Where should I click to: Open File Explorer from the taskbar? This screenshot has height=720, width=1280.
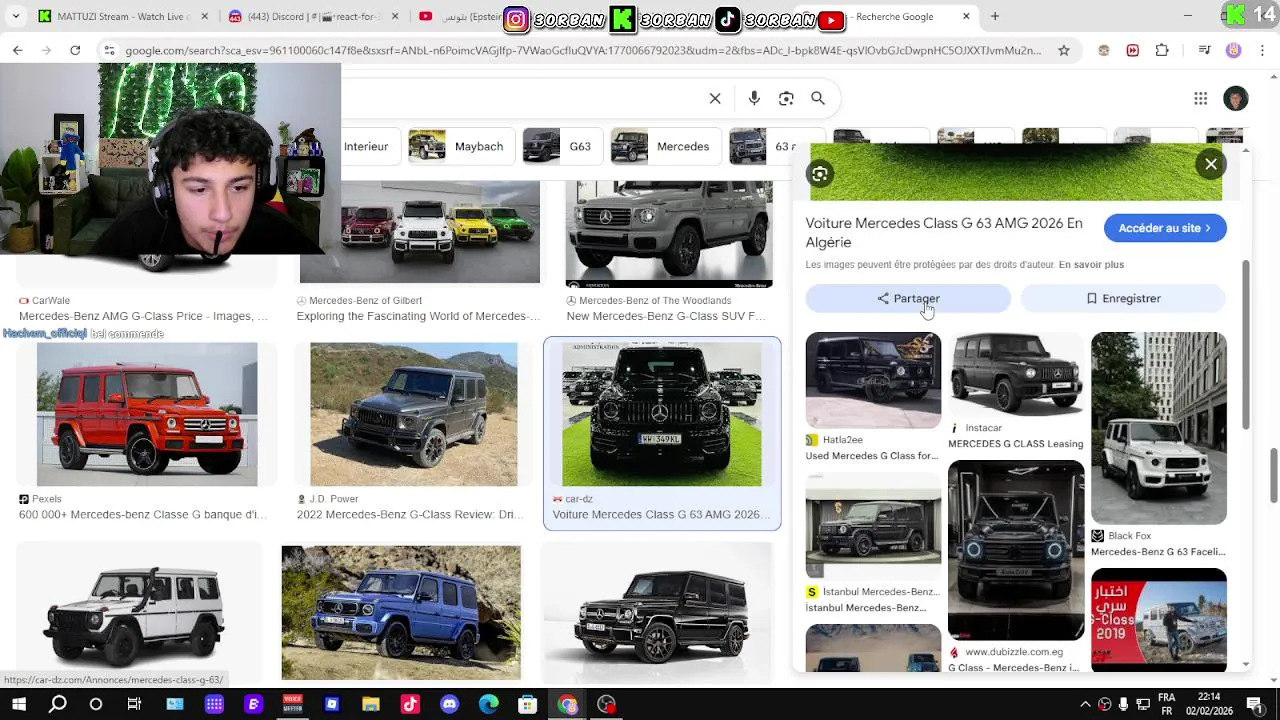click(371, 704)
